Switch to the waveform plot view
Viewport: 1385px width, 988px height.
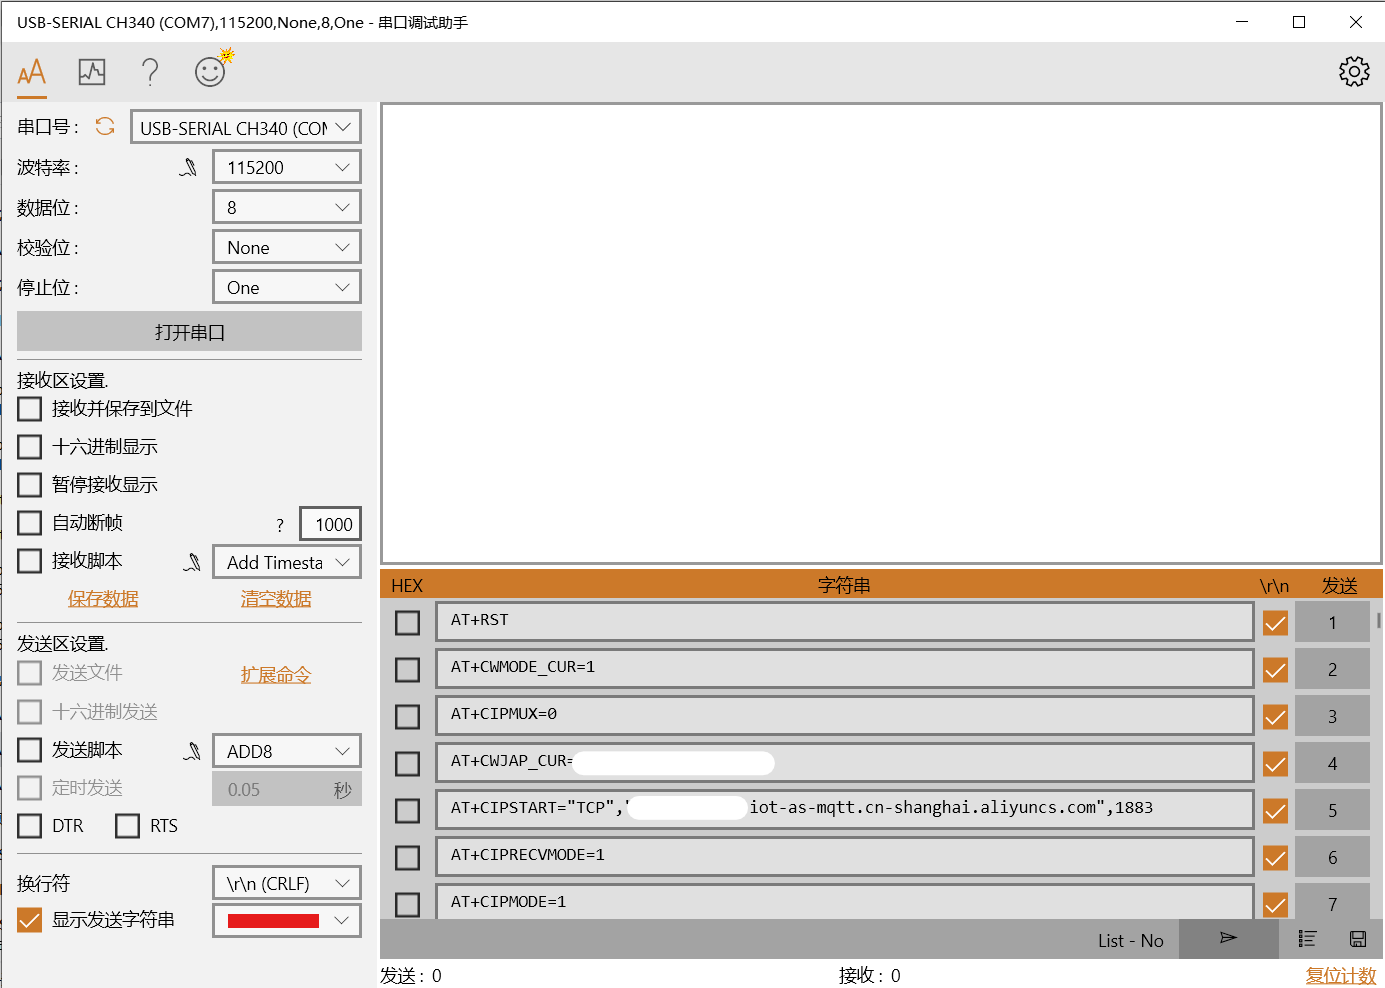(x=91, y=71)
